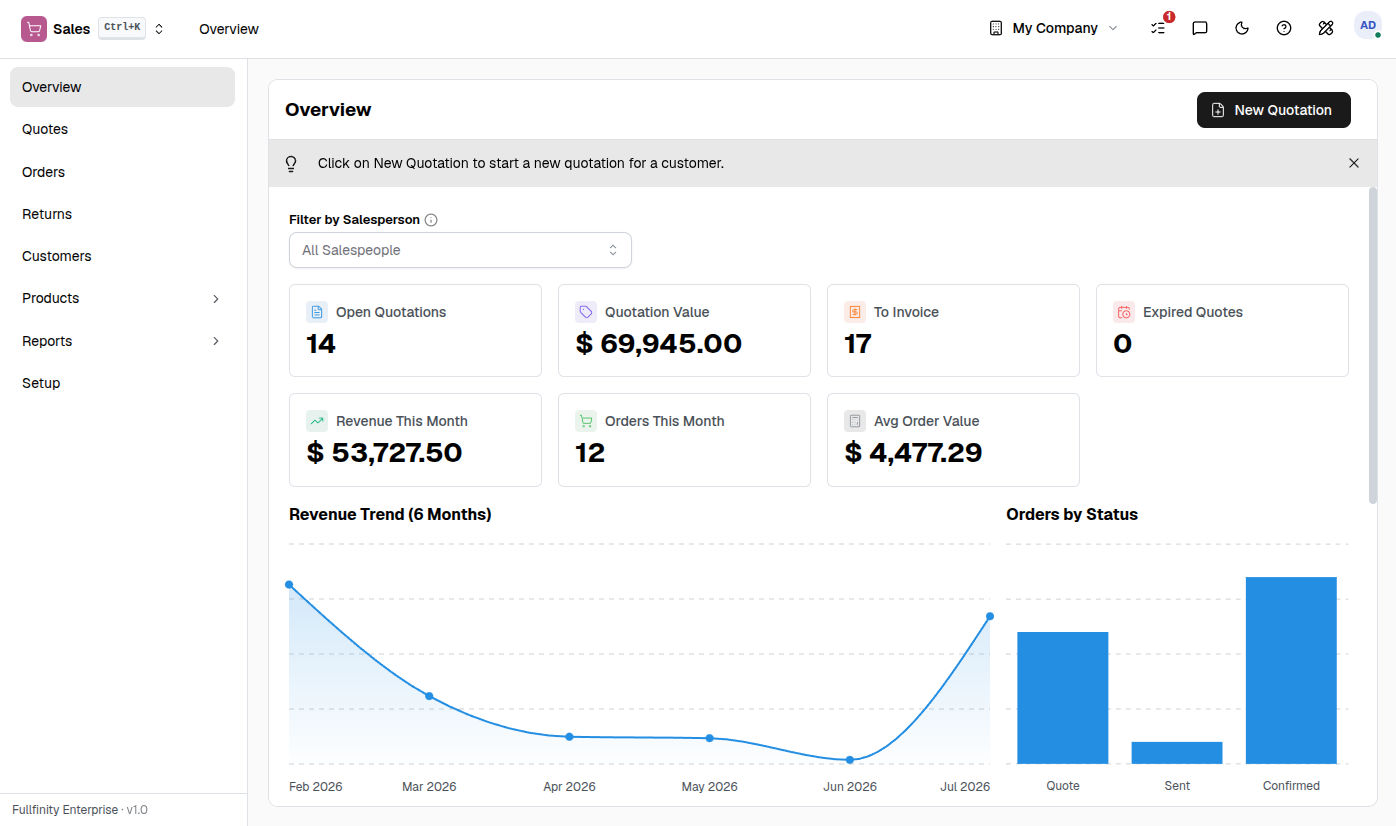Click the Confirmed bar in Orders by Status
This screenshot has width=1396, height=826.
(1291, 670)
